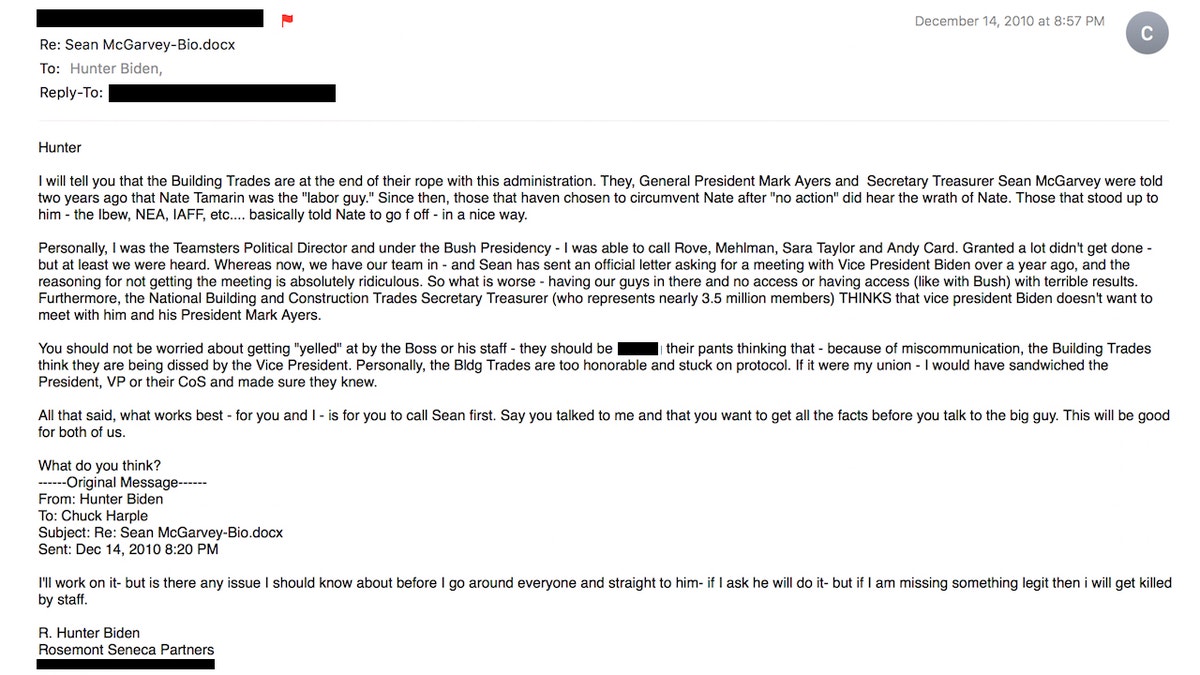Click "From: Hunter Biden" in quoted header

click(x=101, y=498)
